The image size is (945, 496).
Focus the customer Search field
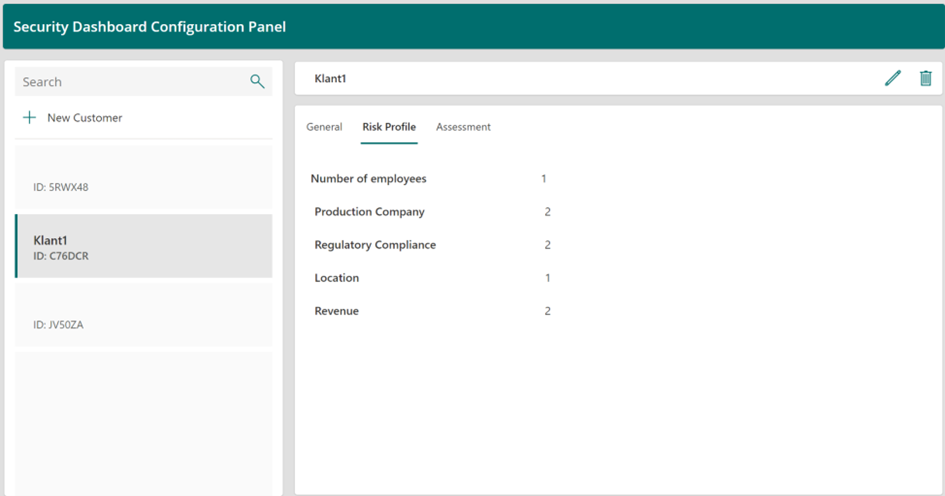click(x=130, y=82)
